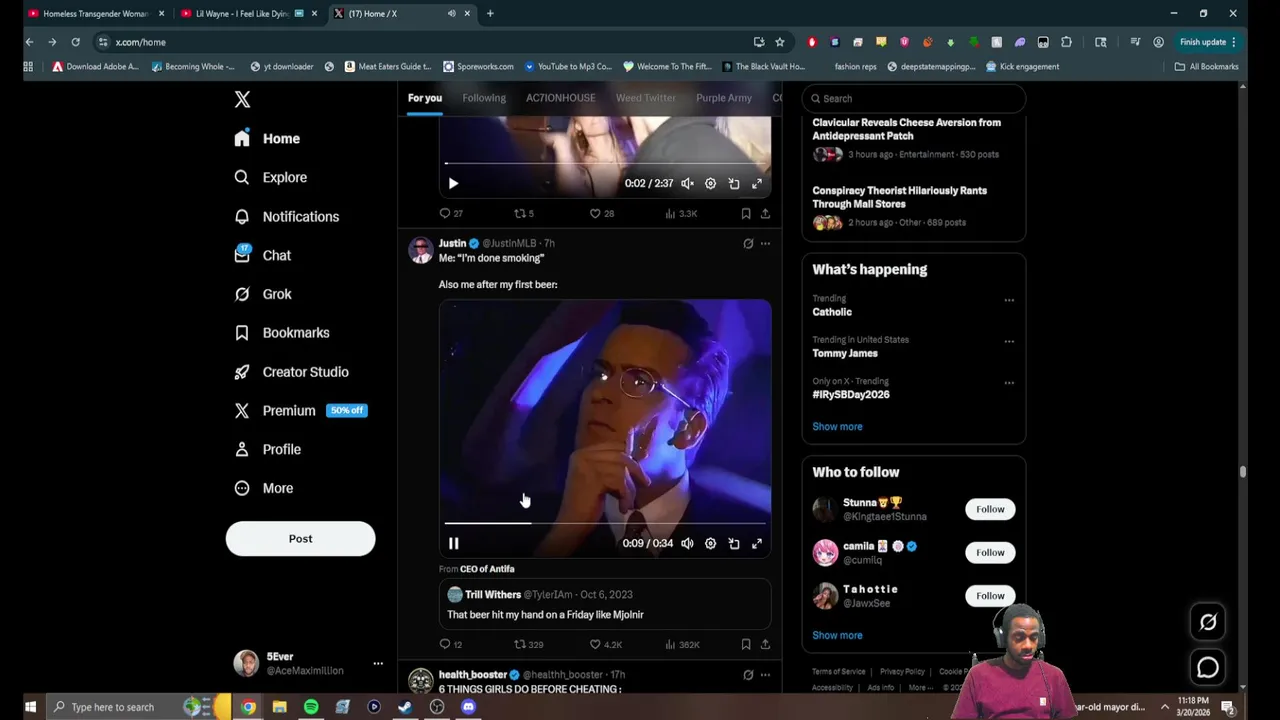
Task: Mute the top 2:37 video
Action: click(687, 183)
